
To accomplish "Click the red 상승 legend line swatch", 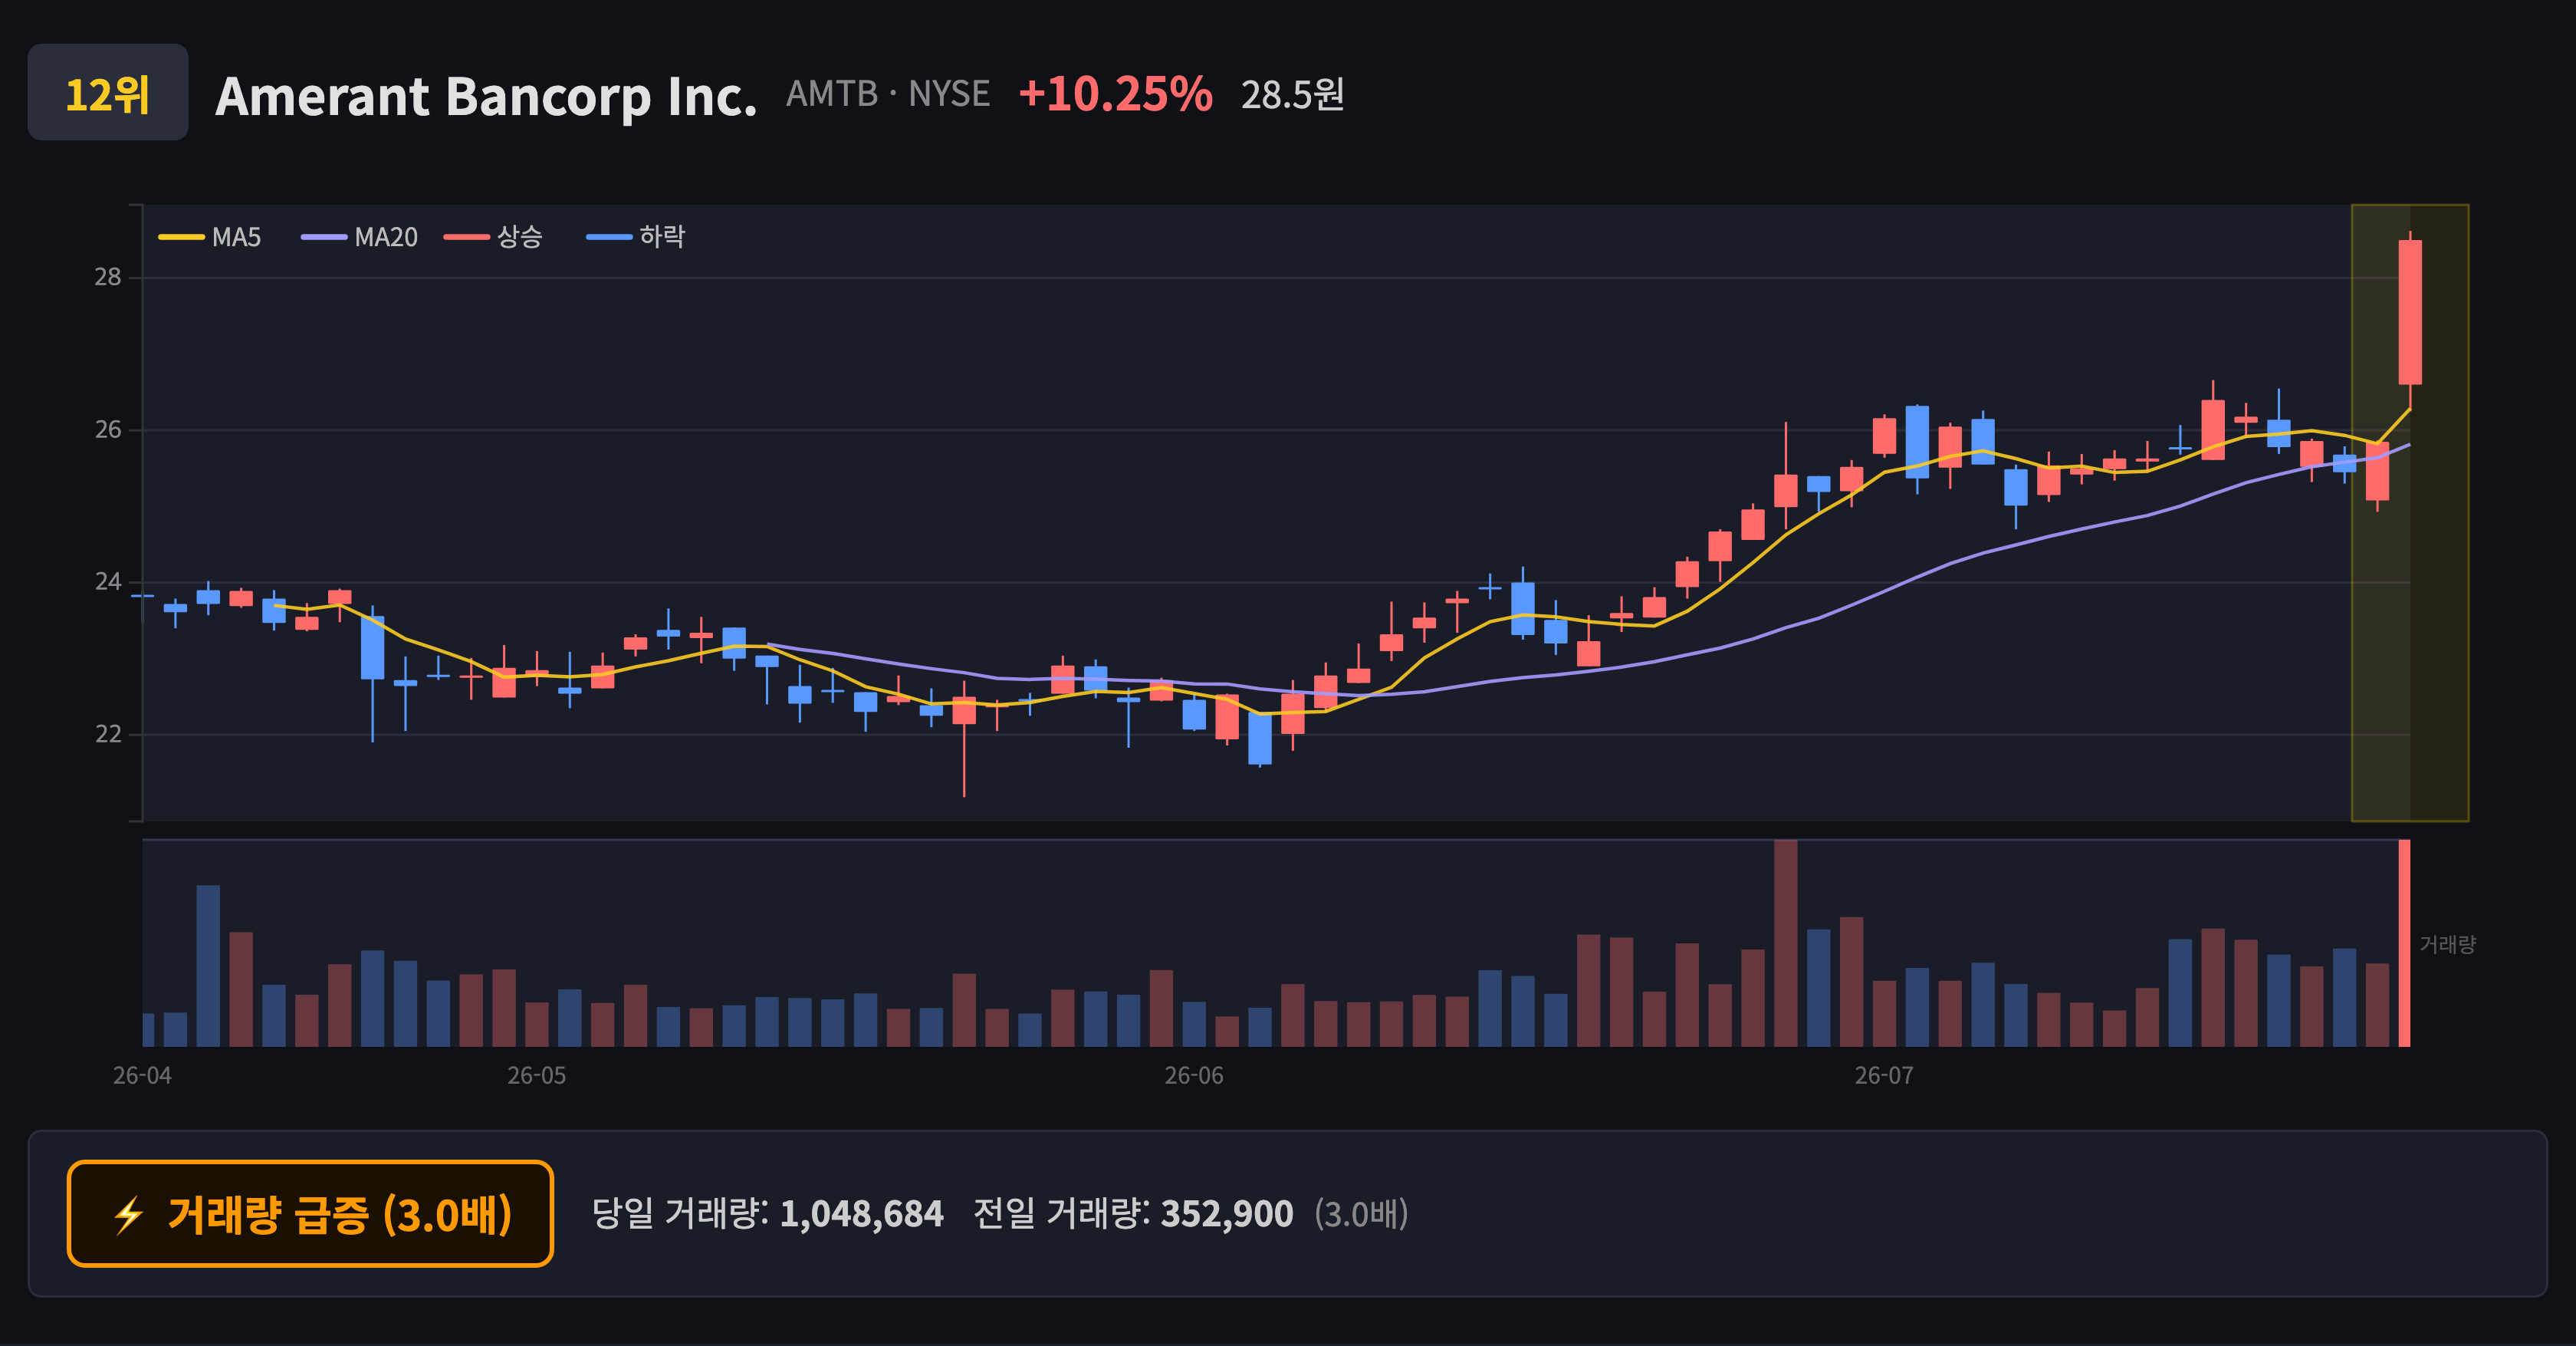I will pos(467,237).
